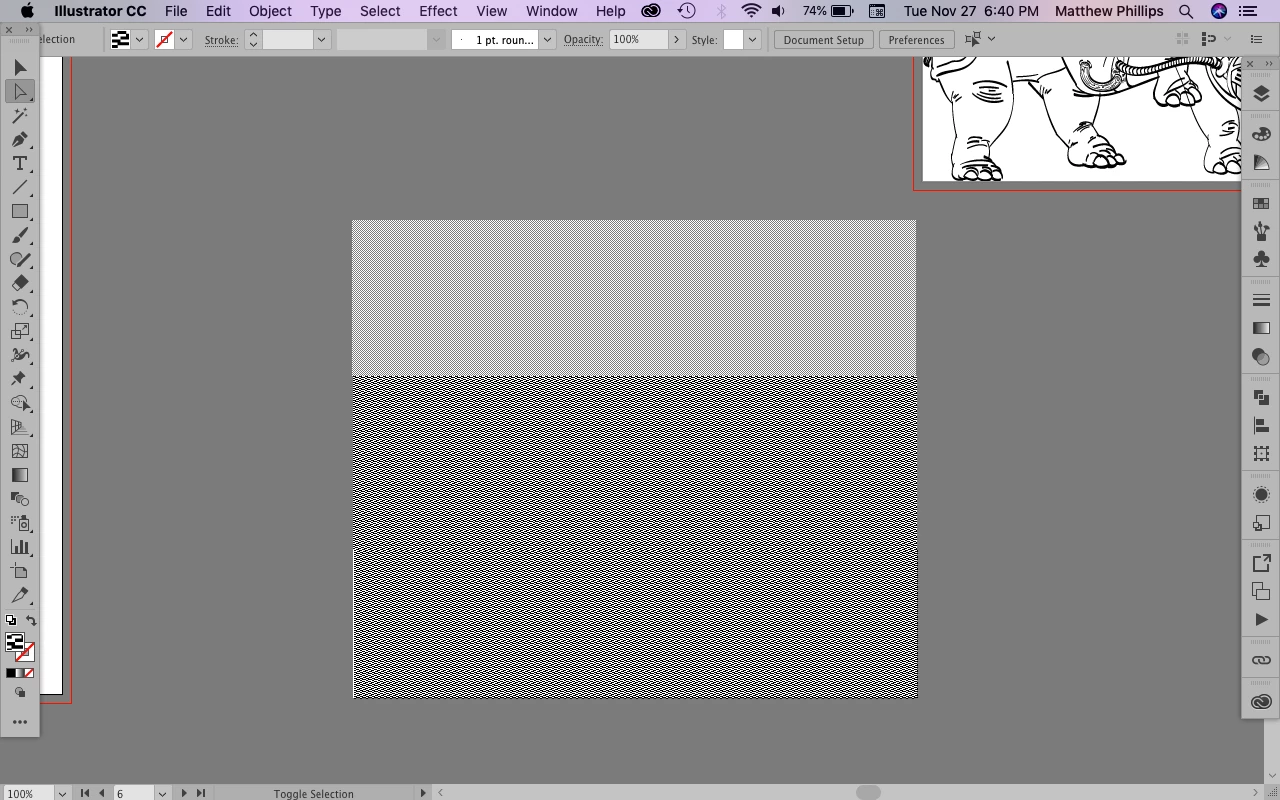
Task: Pick the Mesh tool
Action: click(19, 451)
